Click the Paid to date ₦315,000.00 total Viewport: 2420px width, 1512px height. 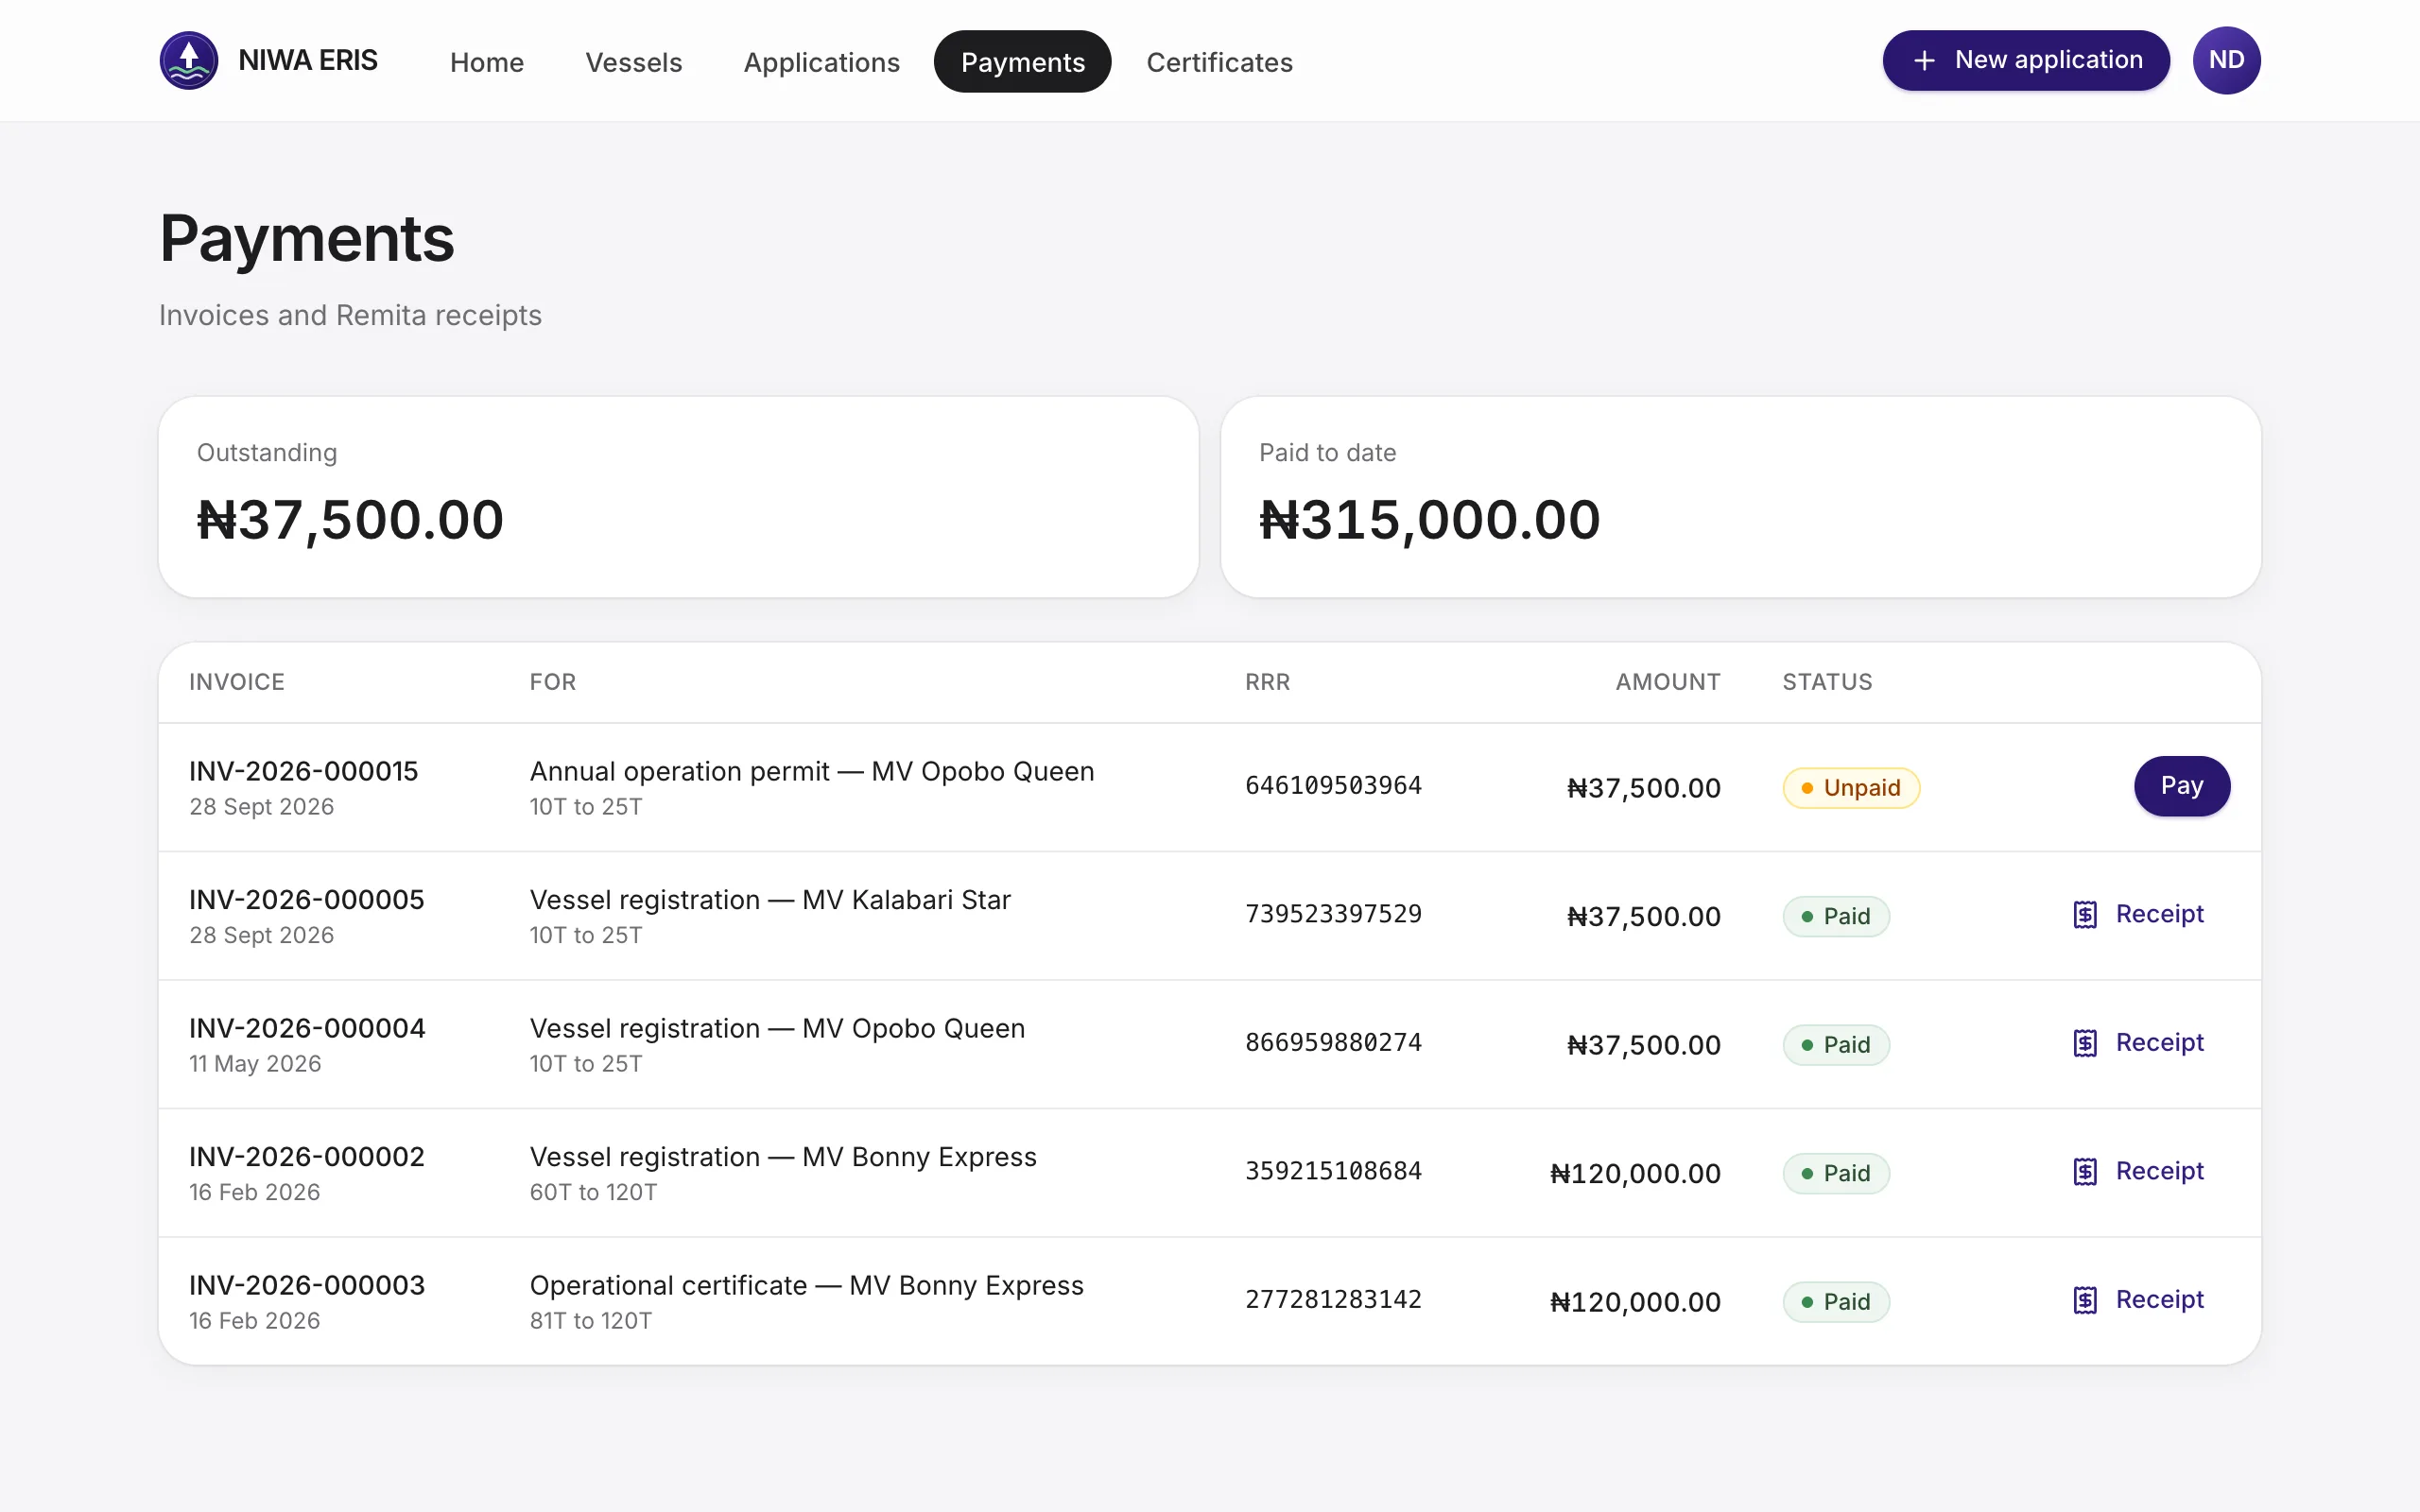click(1429, 520)
